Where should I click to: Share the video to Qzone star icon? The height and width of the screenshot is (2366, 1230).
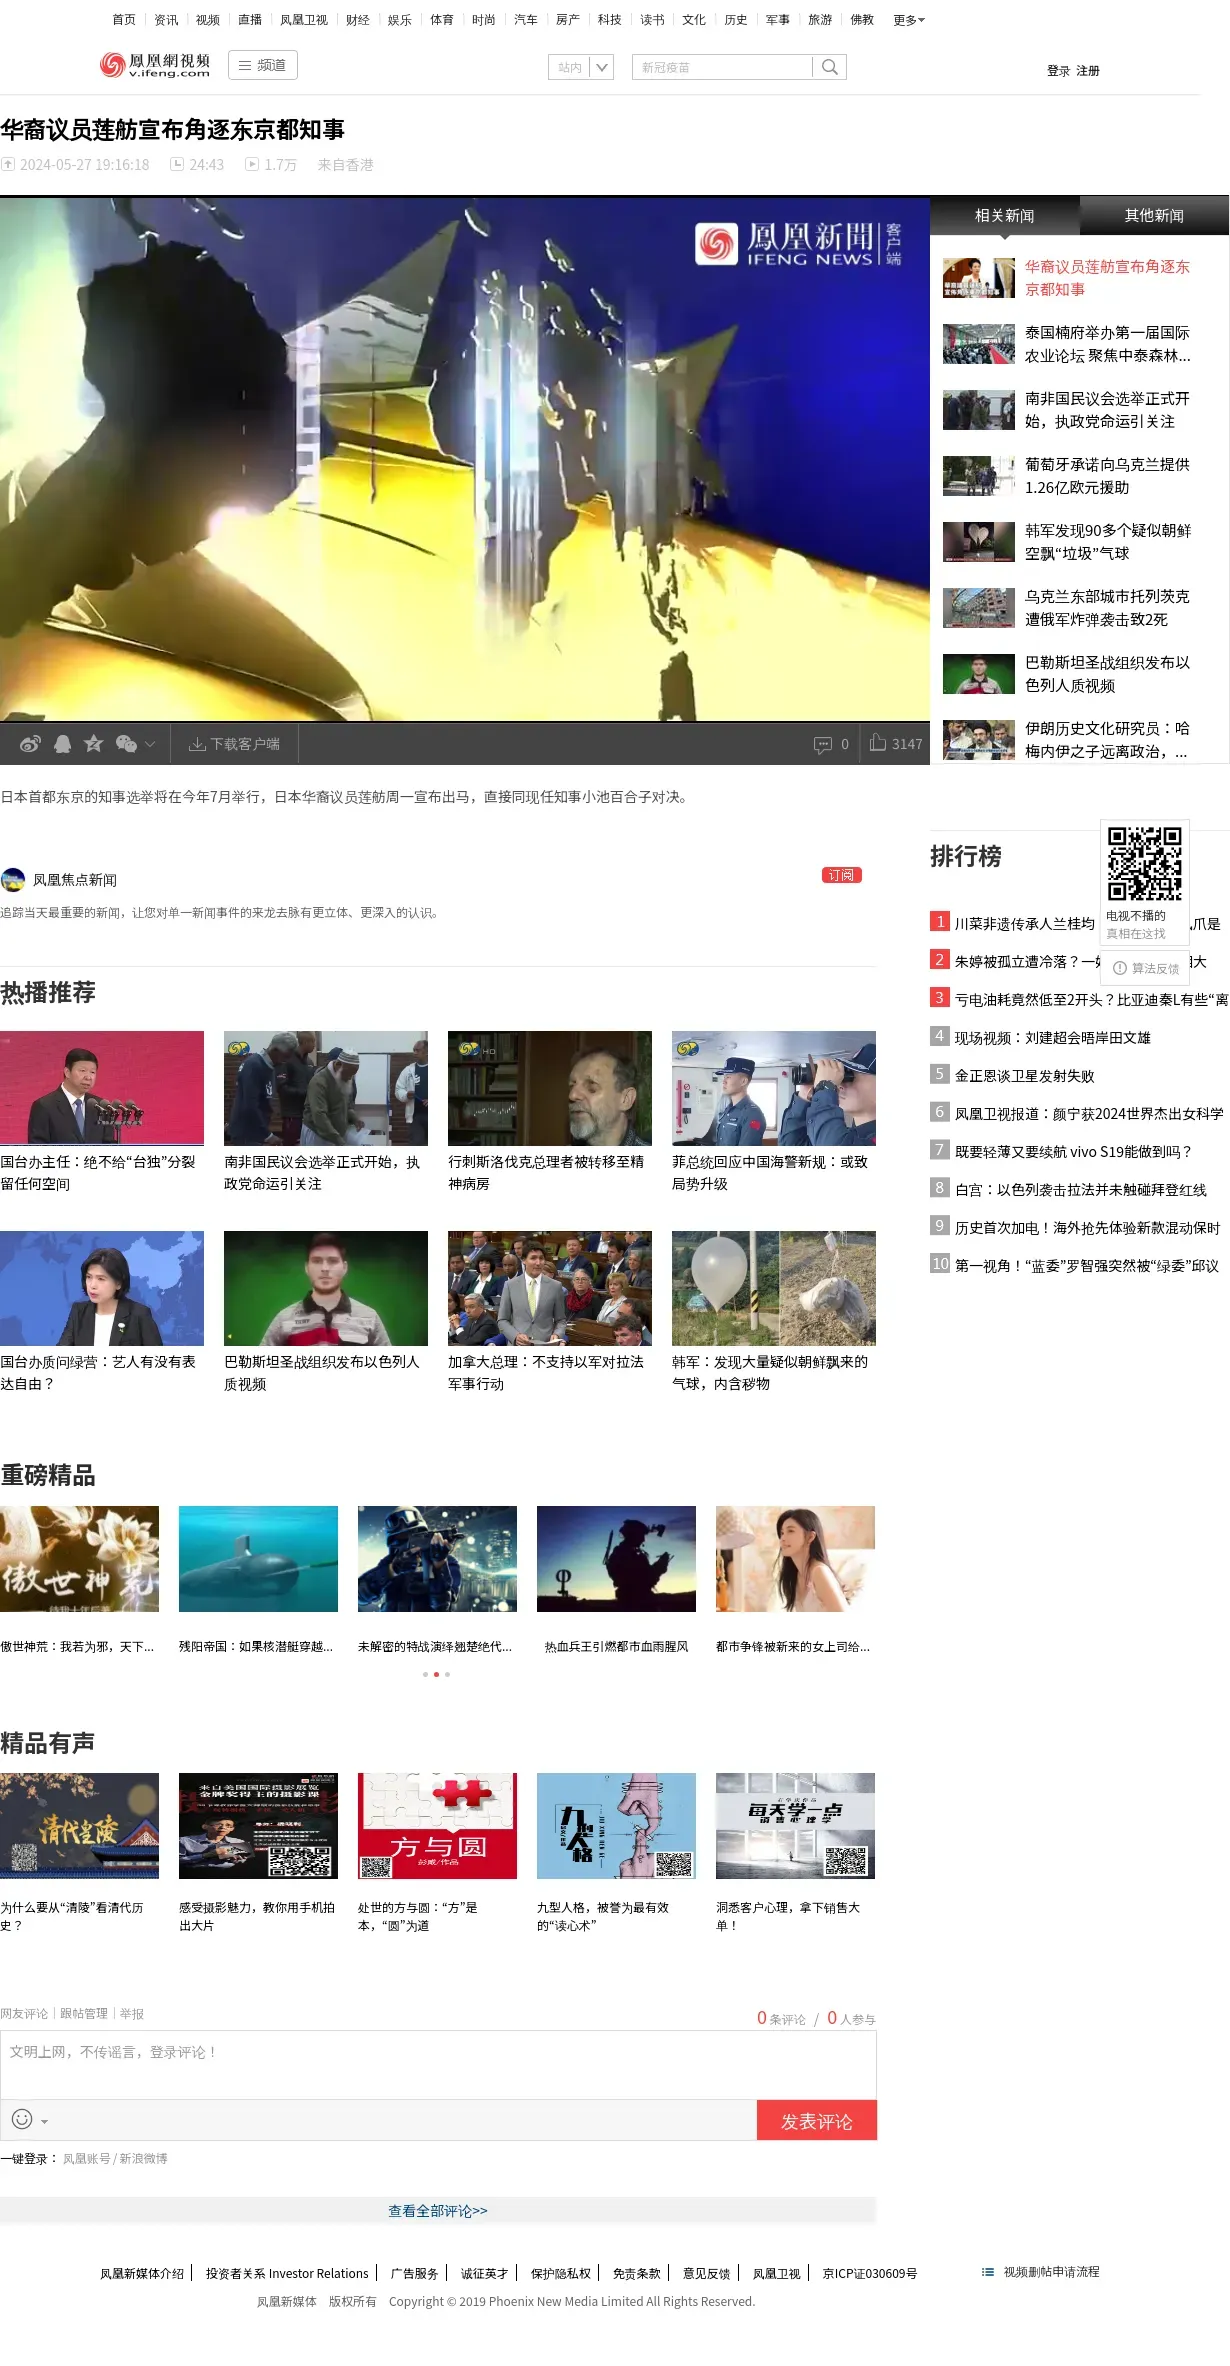[x=94, y=743]
